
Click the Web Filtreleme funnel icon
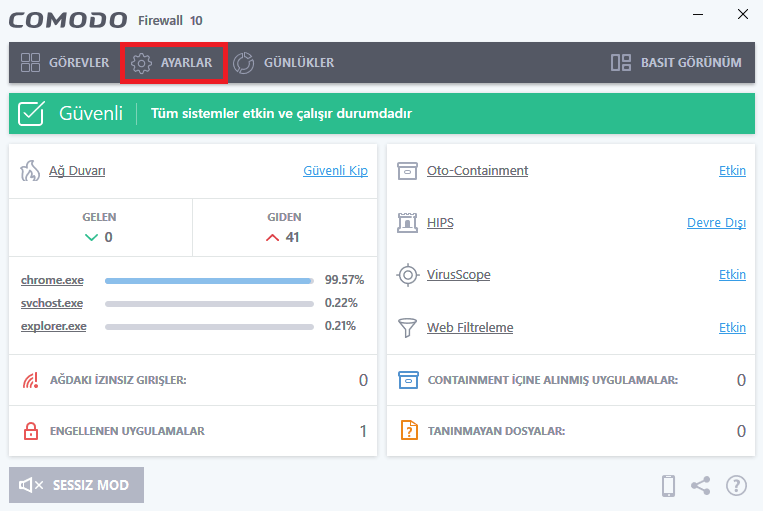click(x=407, y=328)
